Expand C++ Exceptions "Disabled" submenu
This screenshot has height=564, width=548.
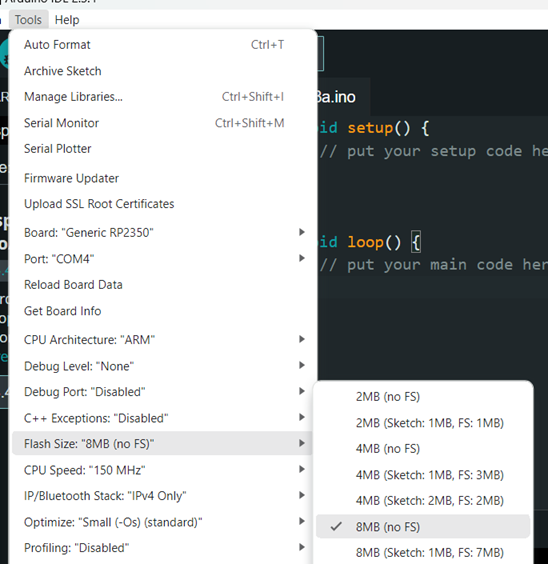163,418
